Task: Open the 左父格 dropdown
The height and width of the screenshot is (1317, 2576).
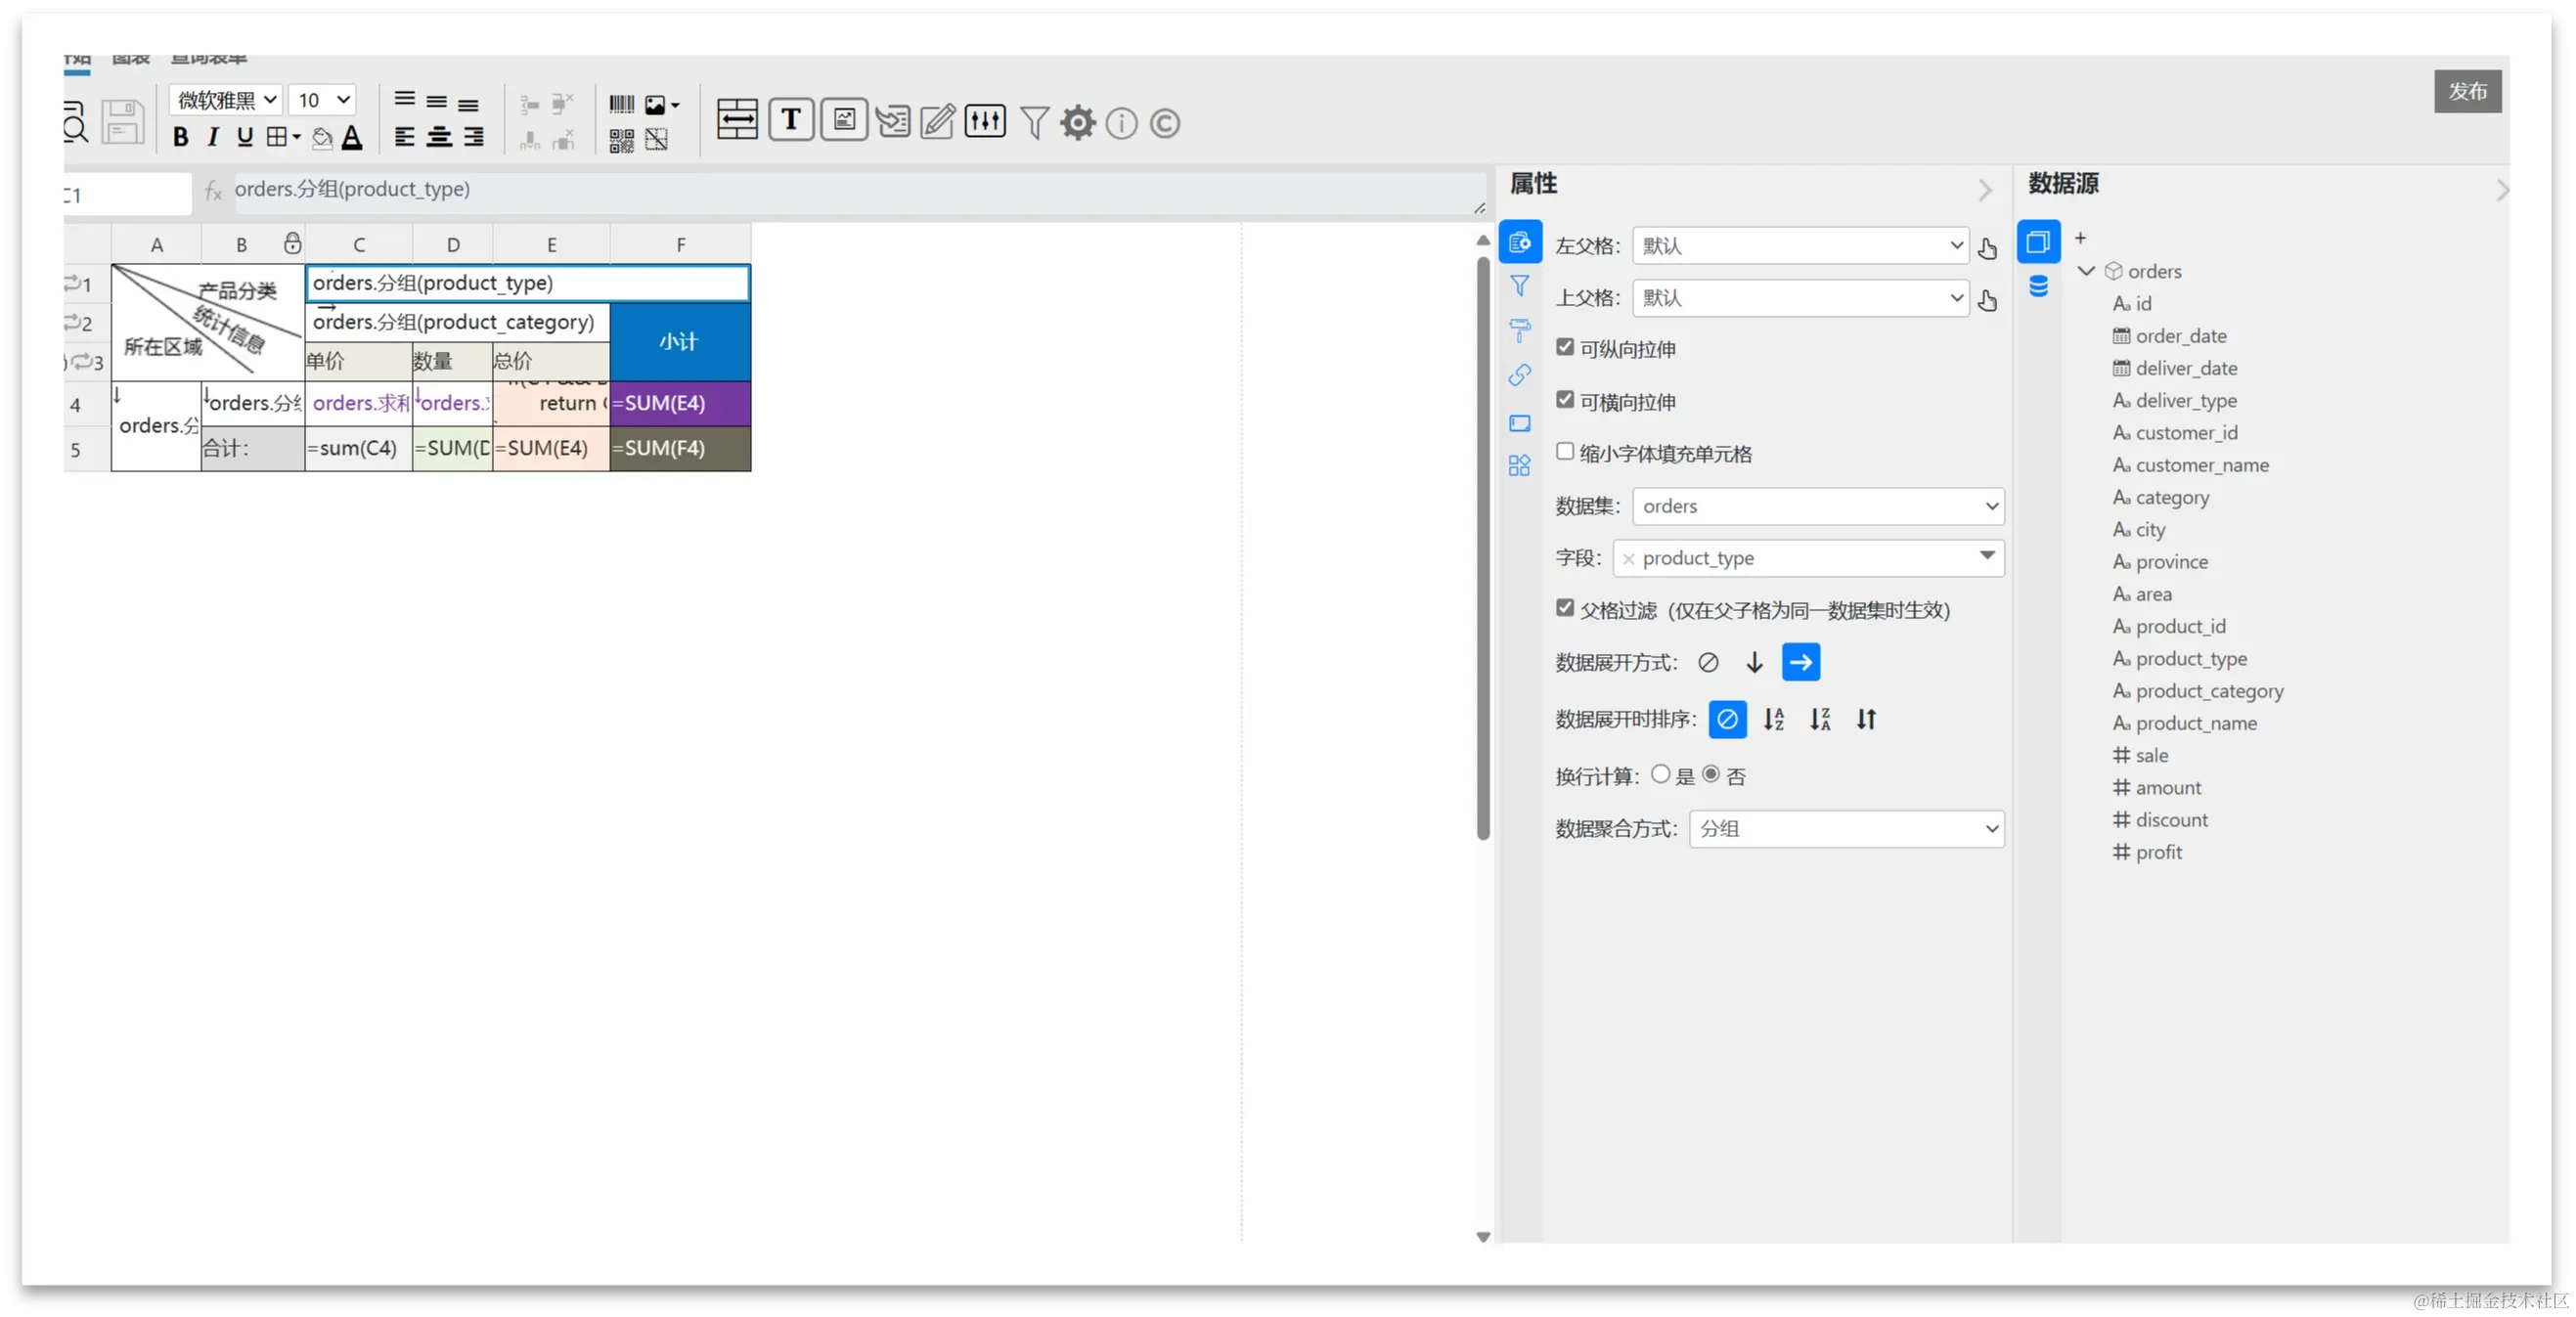Action: click(x=1800, y=245)
